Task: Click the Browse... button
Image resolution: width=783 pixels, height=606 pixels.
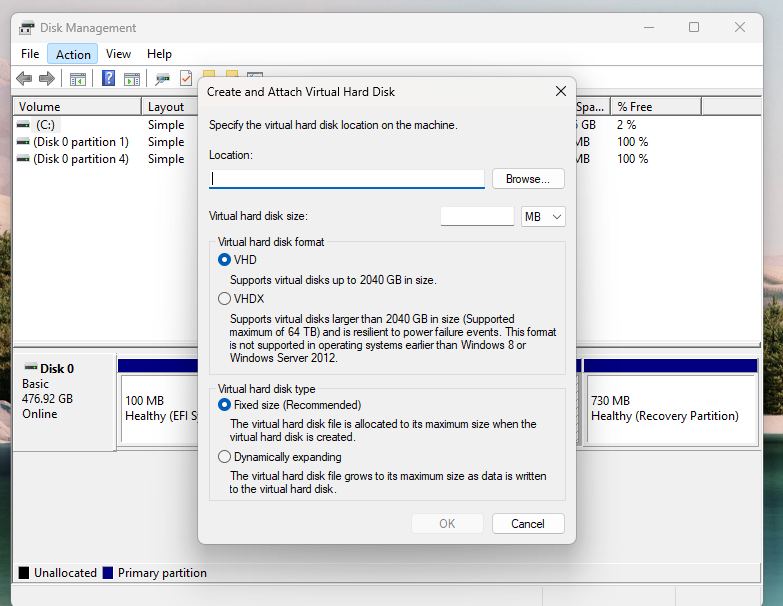Action: coord(528,179)
